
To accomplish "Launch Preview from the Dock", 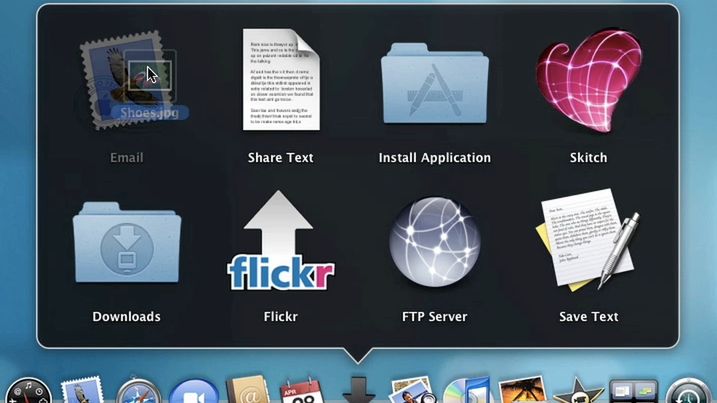I will coord(413,390).
